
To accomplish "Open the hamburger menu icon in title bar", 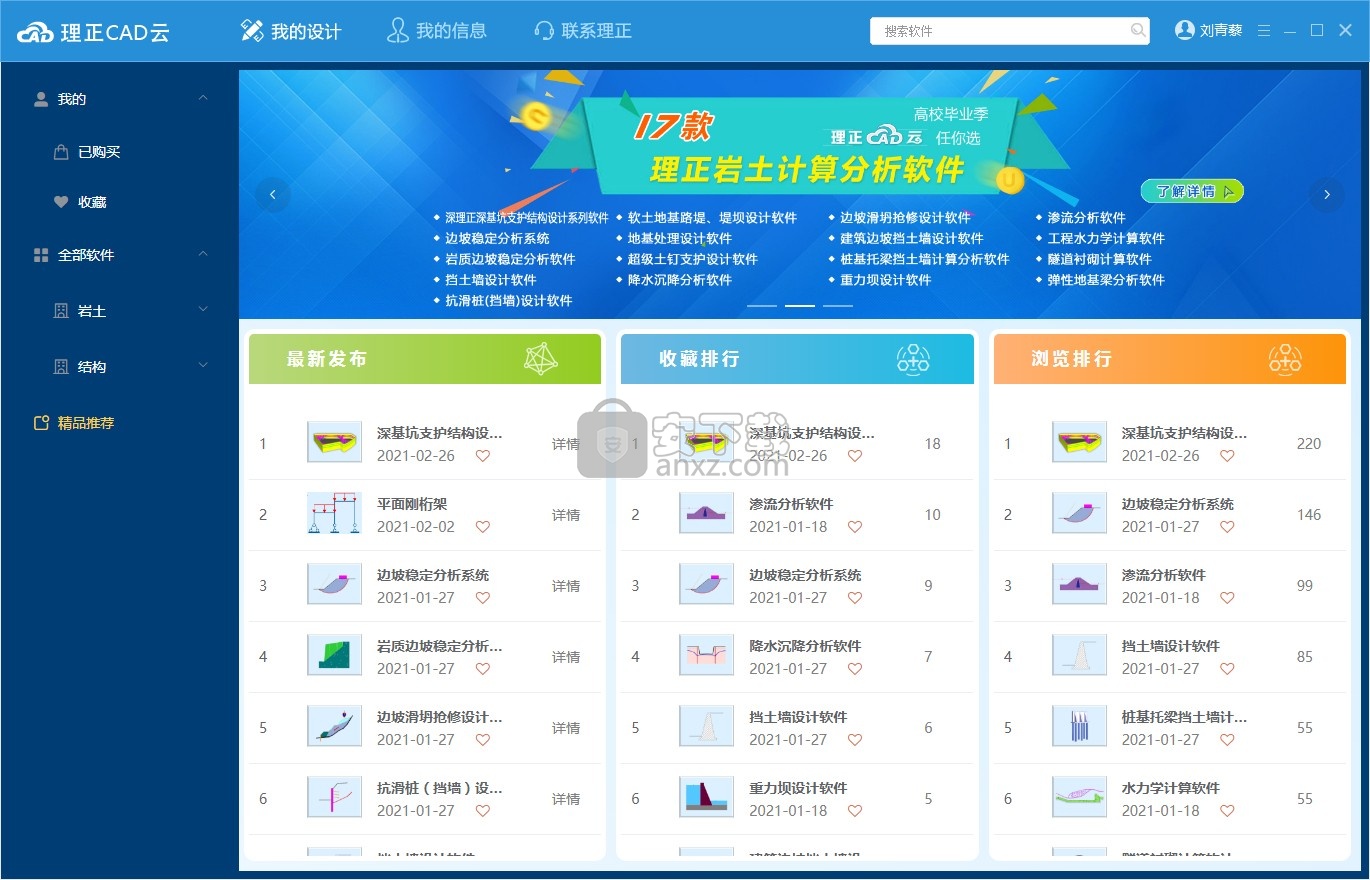I will click(1264, 31).
